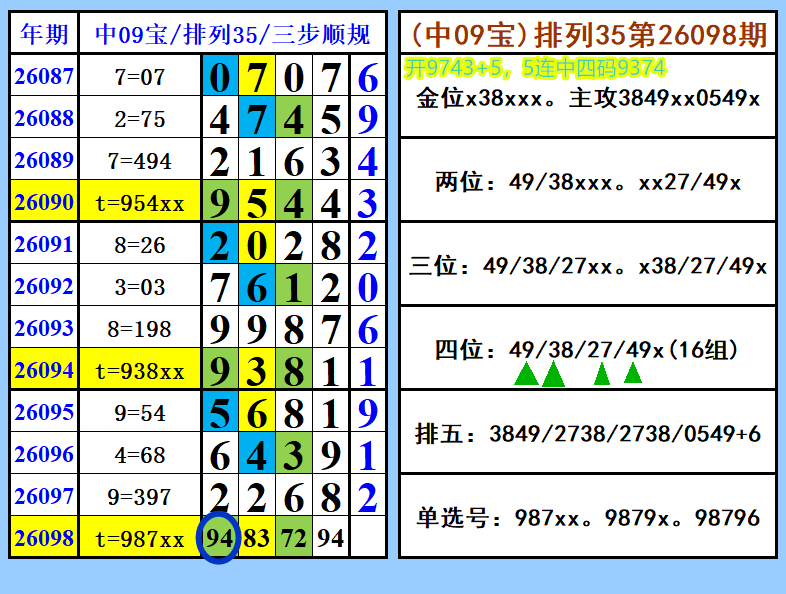This screenshot has width=786, height=594.
Task: Click the yellow highlighted 开9743+5 text
Action: click(x=535, y=68)
